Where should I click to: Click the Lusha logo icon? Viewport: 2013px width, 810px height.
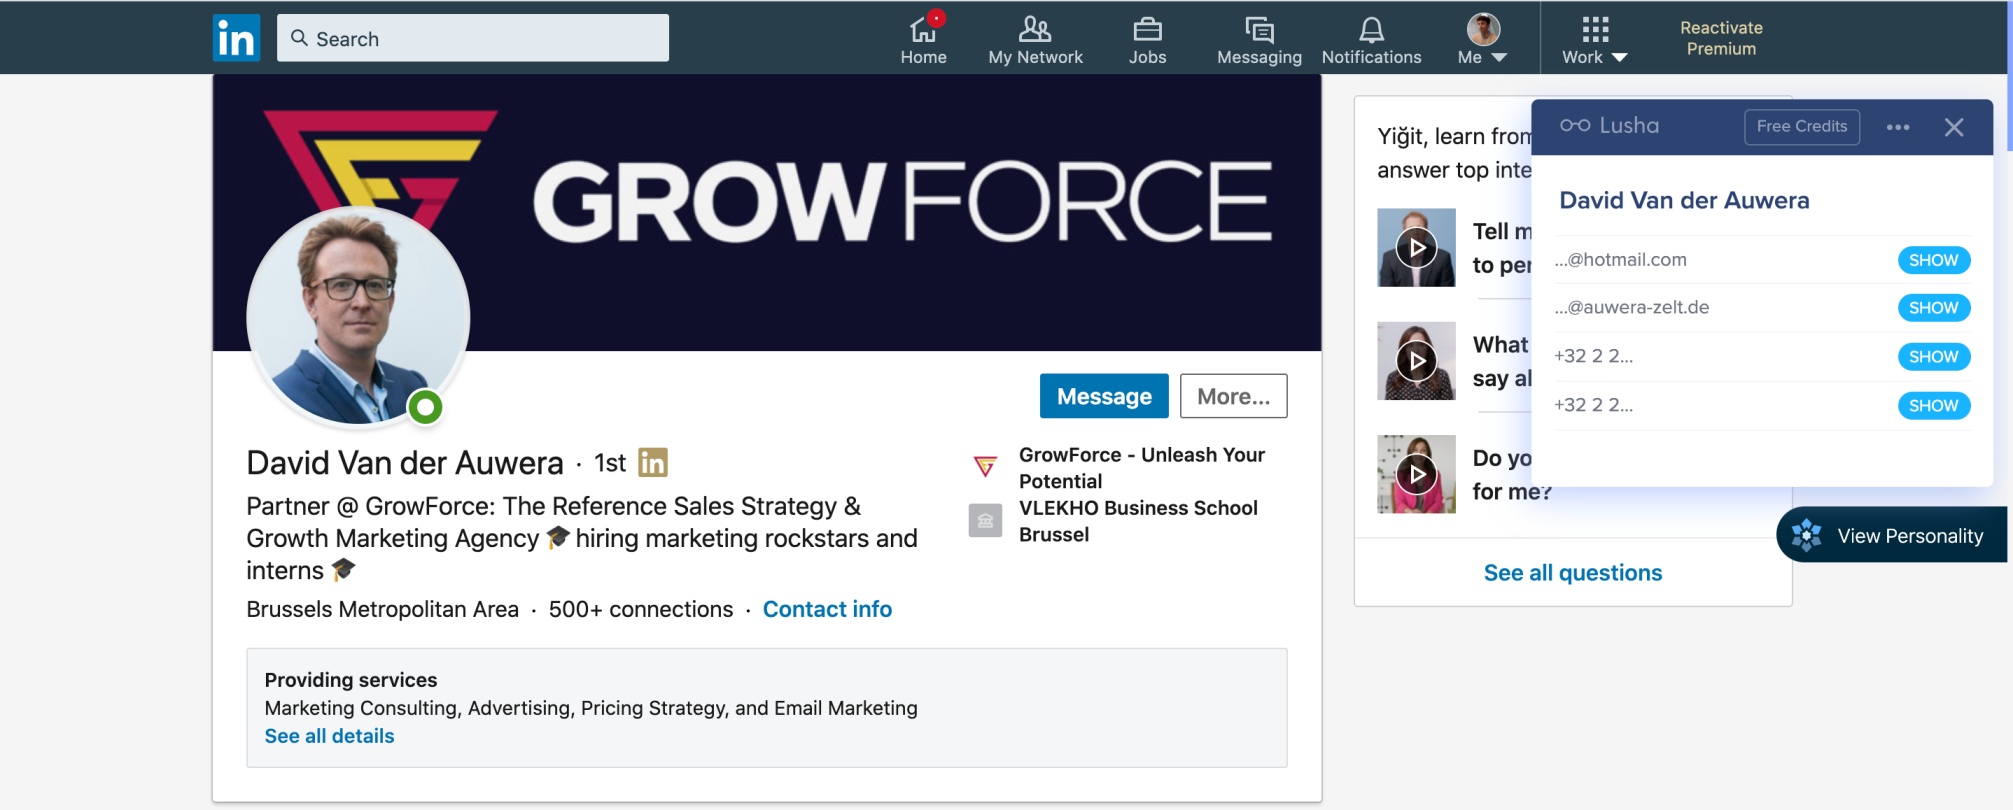1575,125
